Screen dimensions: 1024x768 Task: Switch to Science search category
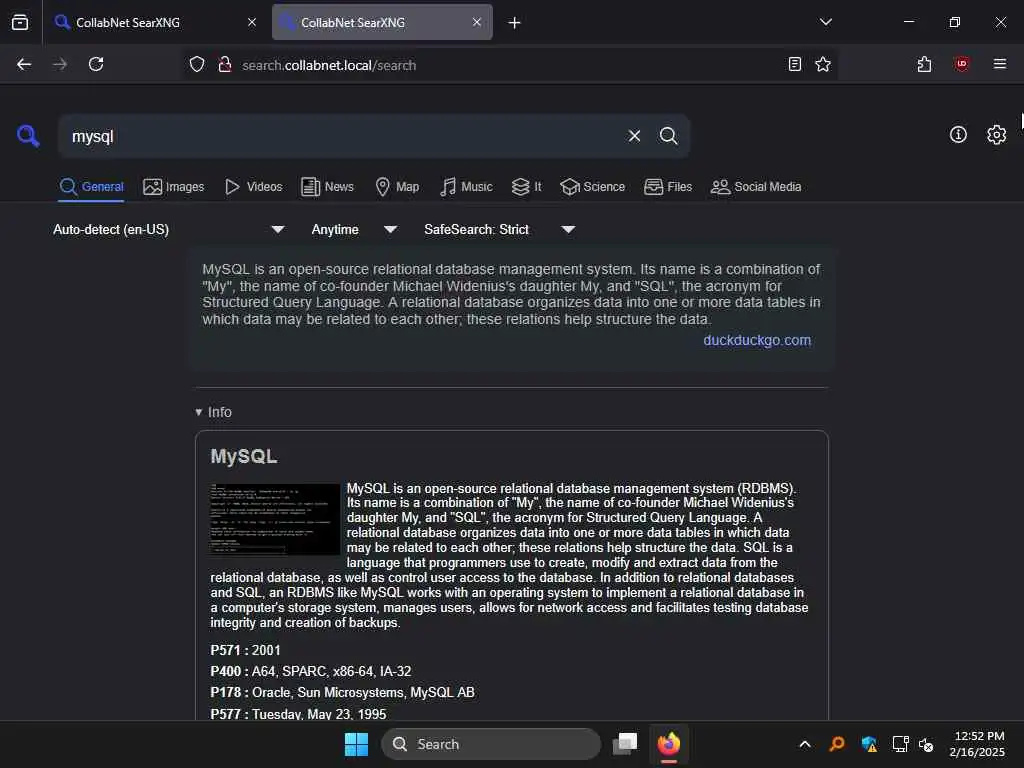[592, 187]
